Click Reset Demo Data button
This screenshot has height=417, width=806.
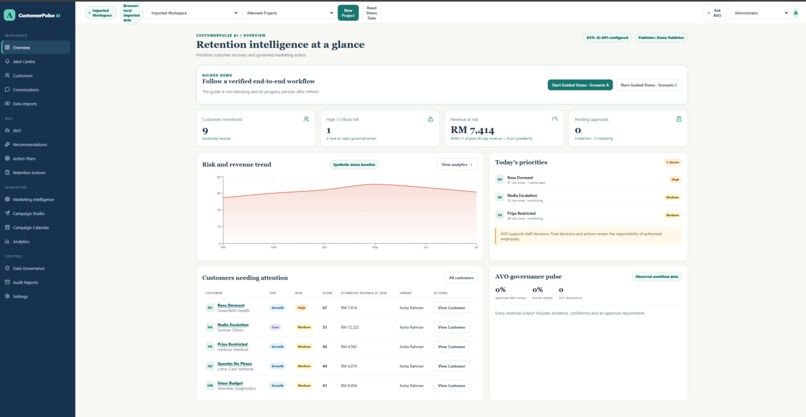372,13
